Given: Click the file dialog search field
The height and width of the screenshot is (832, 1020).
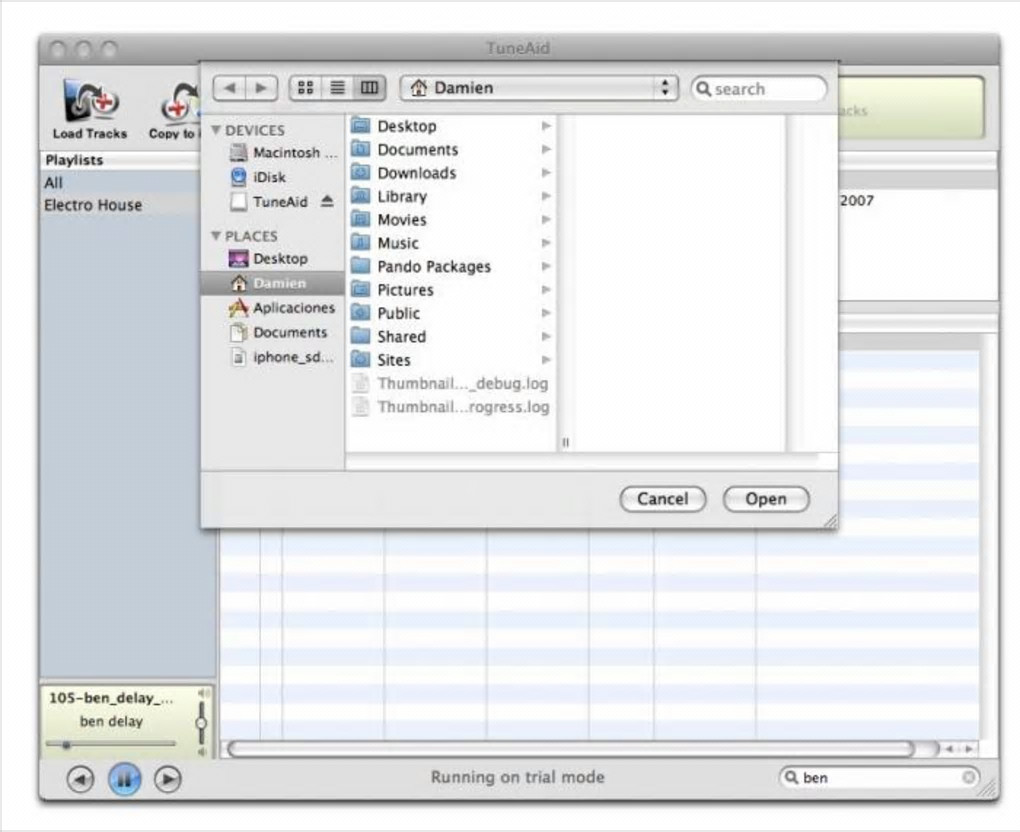Looking at the screenshot, I should pyautogui.click(x=759, y=88).
